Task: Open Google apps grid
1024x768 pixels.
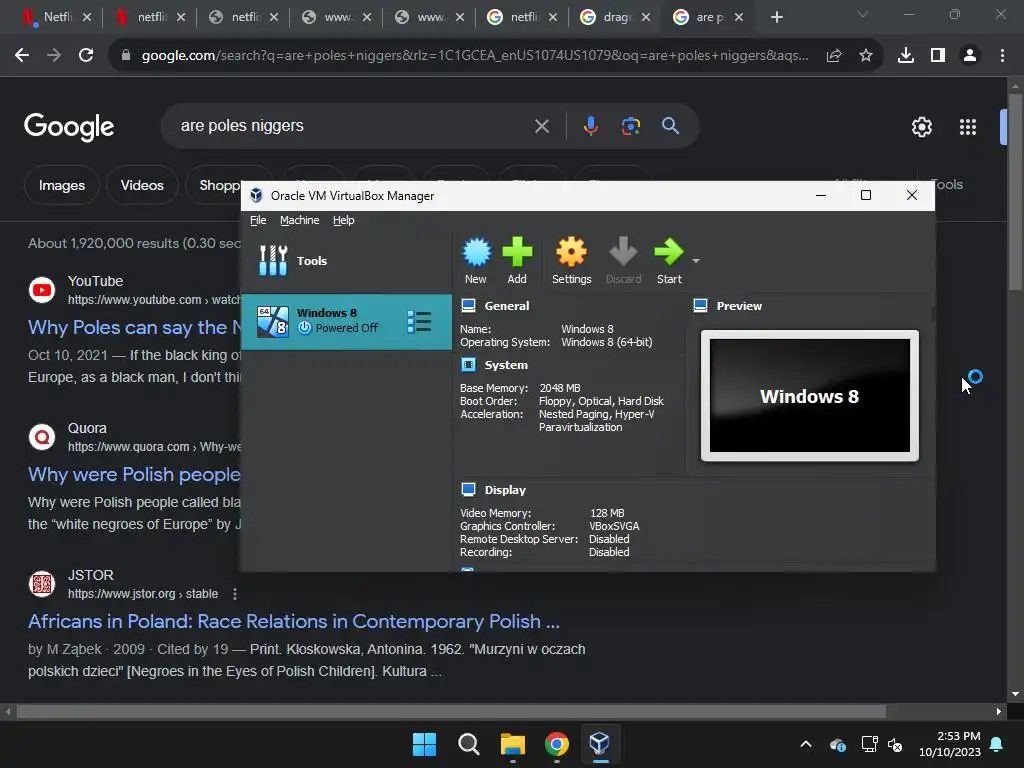Action: (x=968, y=127)
